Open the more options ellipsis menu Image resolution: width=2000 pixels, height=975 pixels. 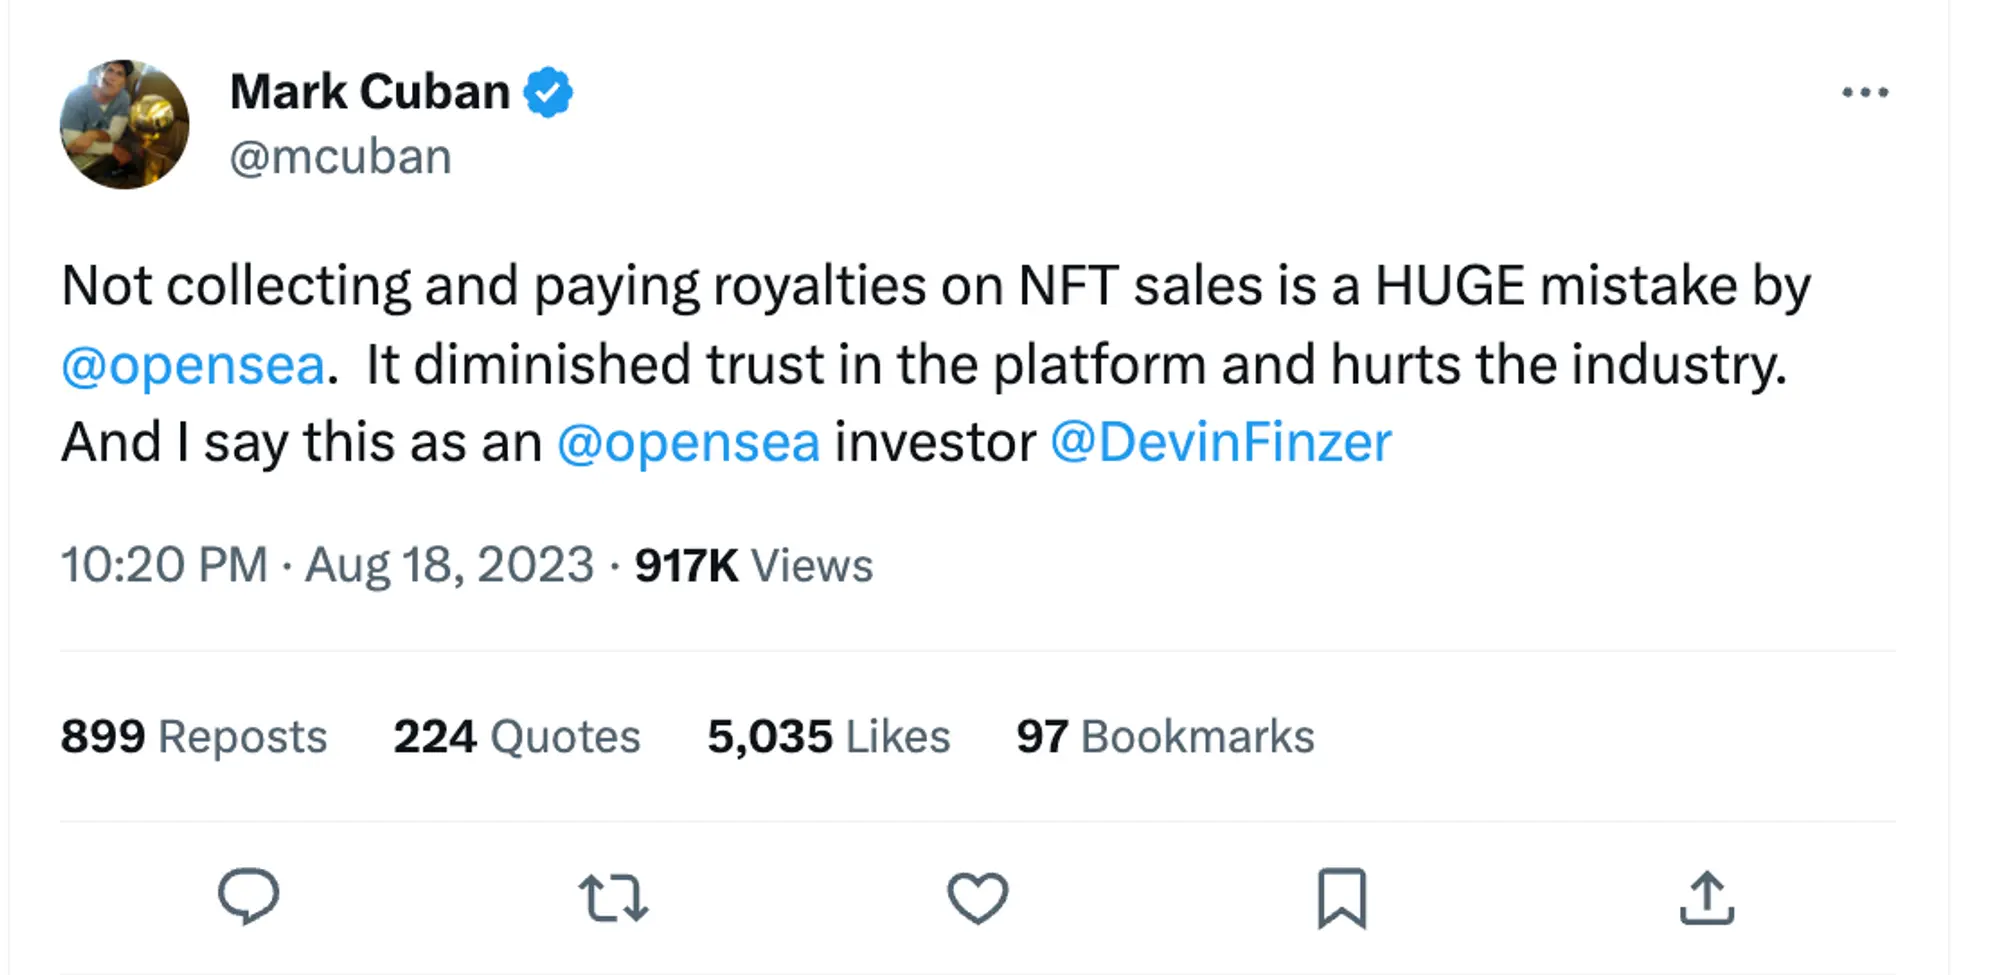[1866, 92]
